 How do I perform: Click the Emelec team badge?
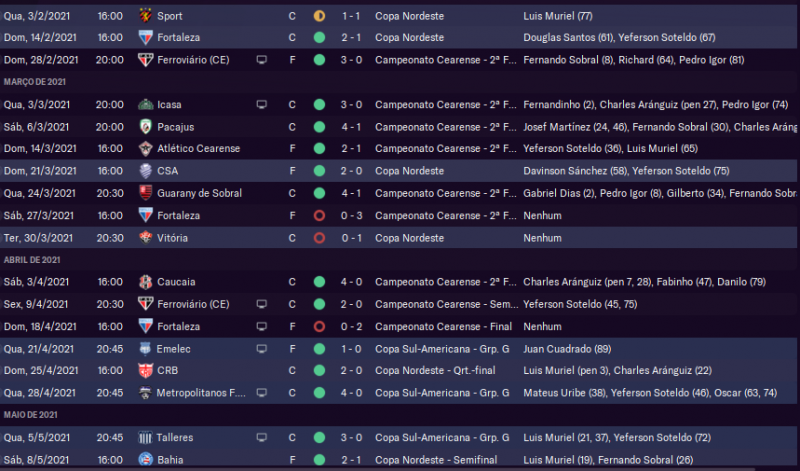145,349
